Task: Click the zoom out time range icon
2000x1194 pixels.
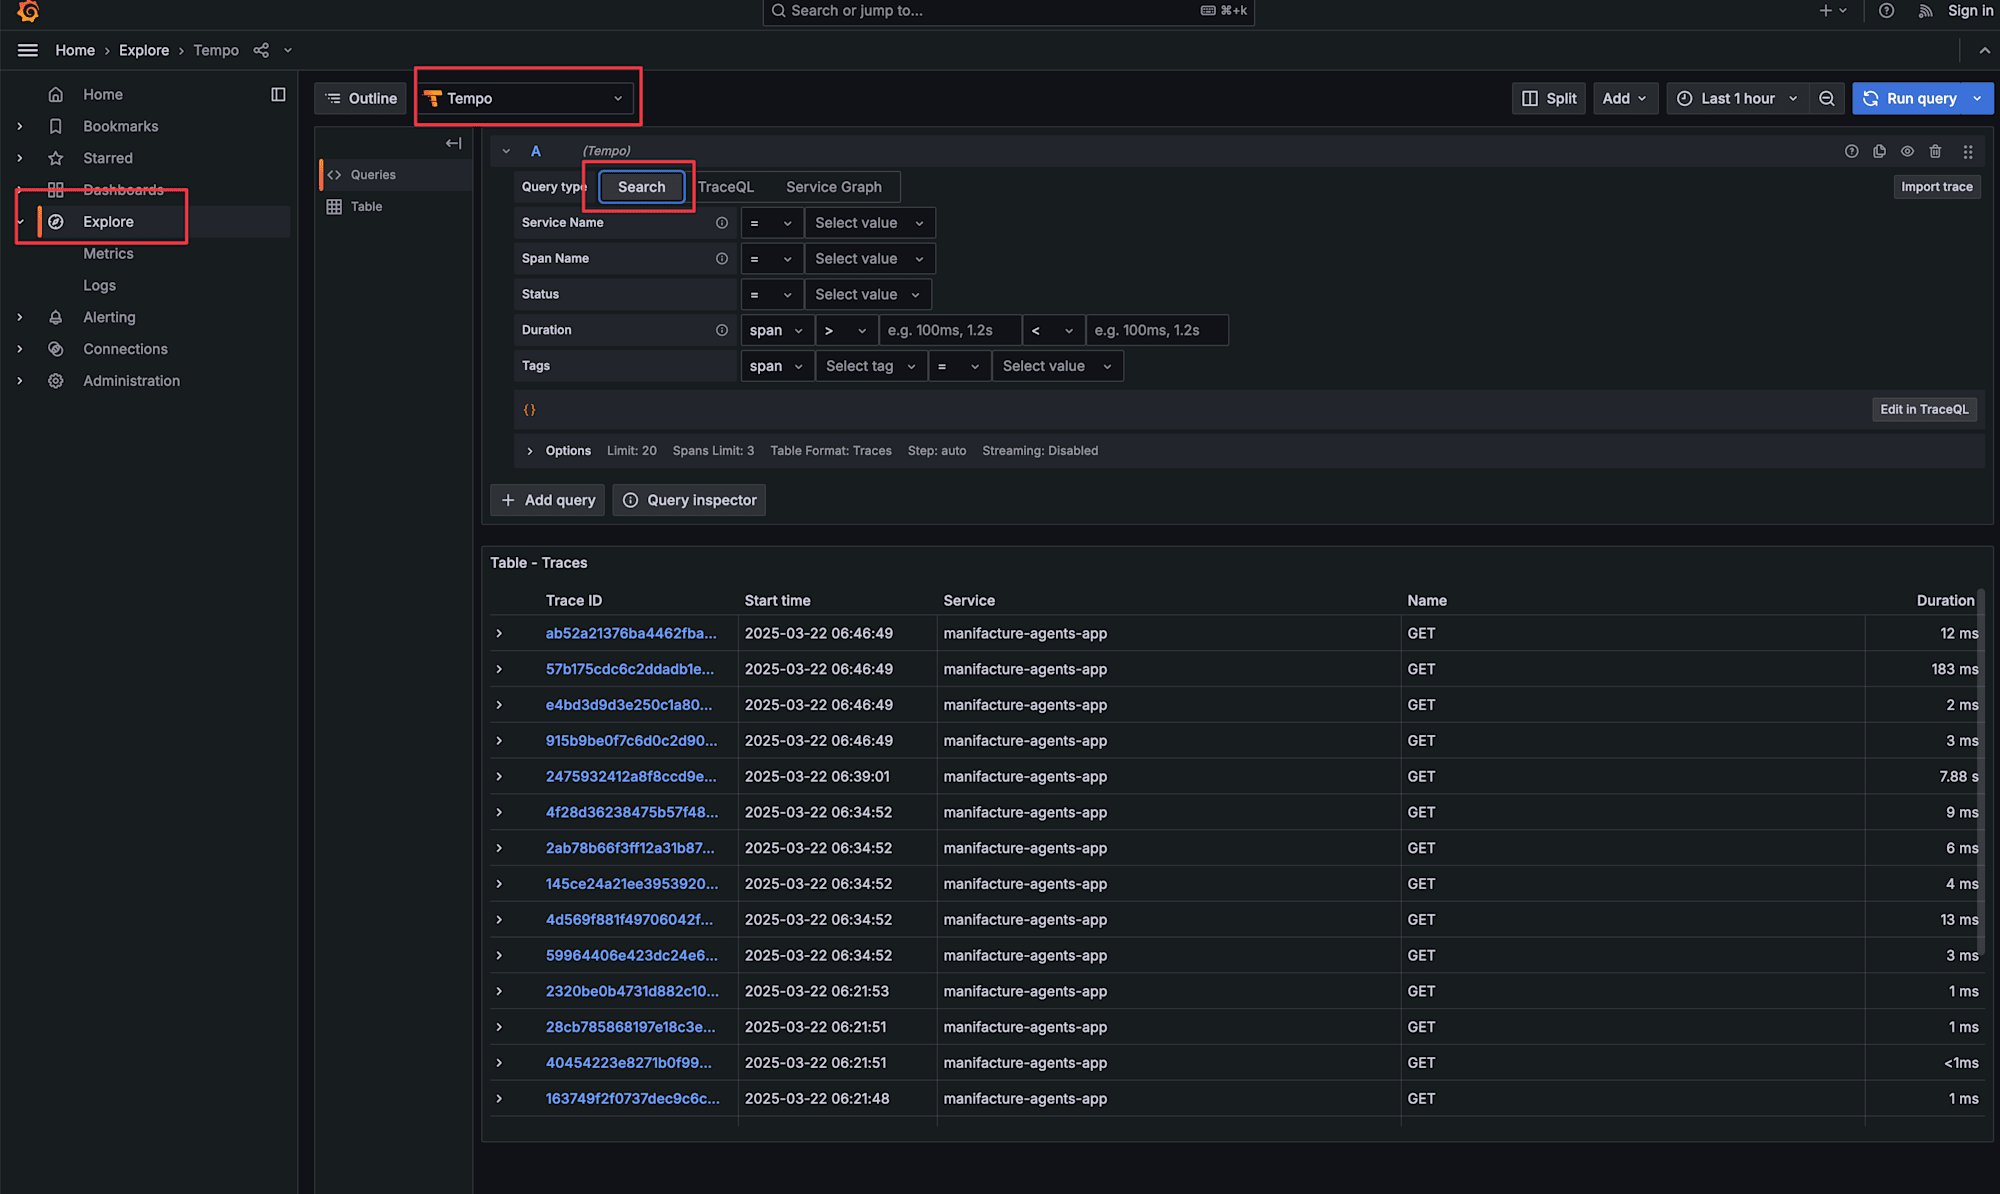Action: (x=1827, y=98)
